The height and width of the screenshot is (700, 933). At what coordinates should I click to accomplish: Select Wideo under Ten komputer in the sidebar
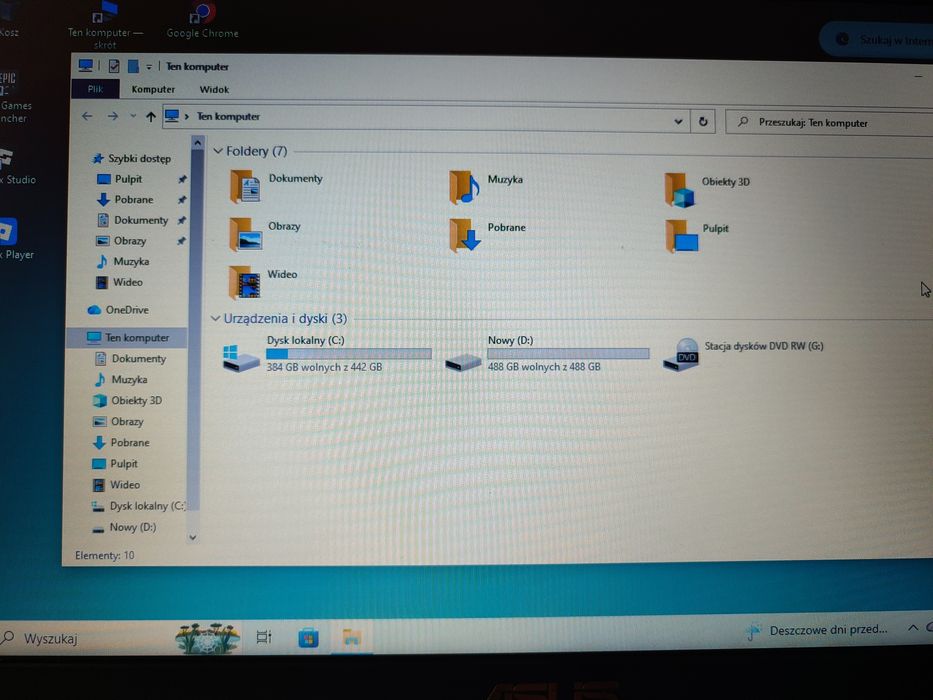117,485
